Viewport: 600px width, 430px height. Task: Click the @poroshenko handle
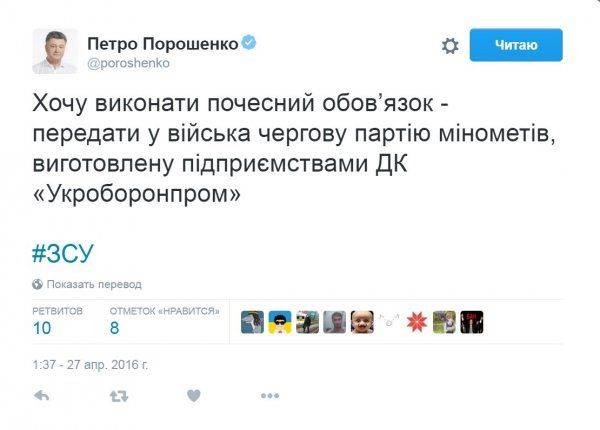point(128,62)
